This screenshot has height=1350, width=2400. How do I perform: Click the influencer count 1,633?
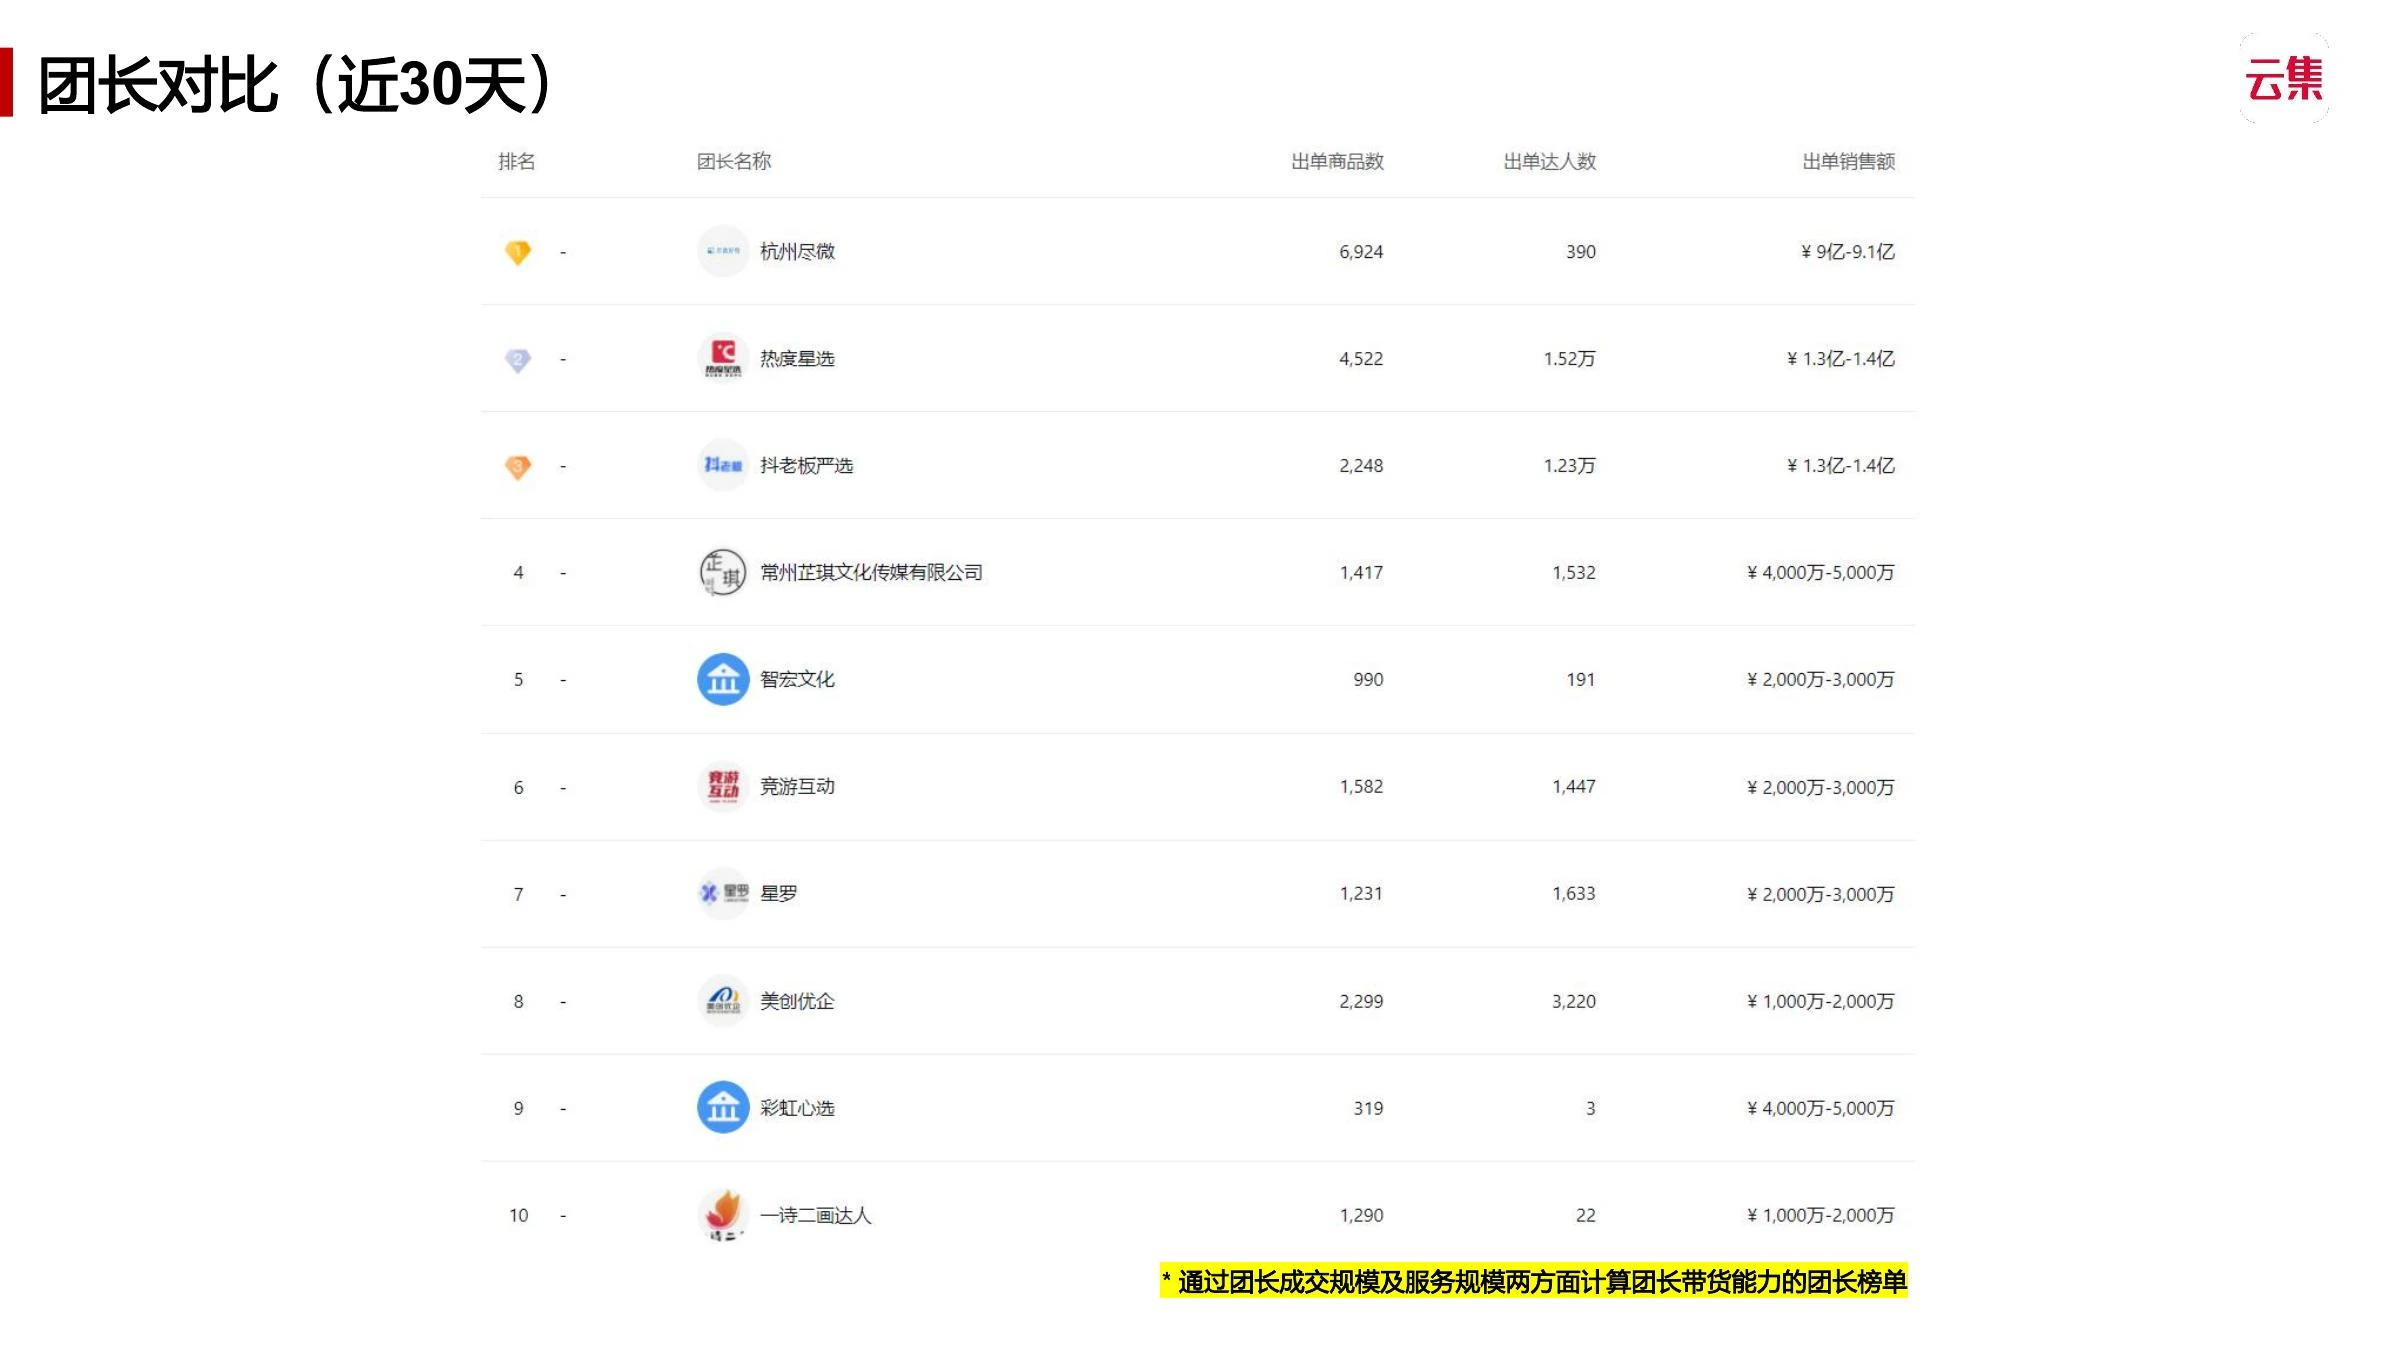(x=1574, y=893)
